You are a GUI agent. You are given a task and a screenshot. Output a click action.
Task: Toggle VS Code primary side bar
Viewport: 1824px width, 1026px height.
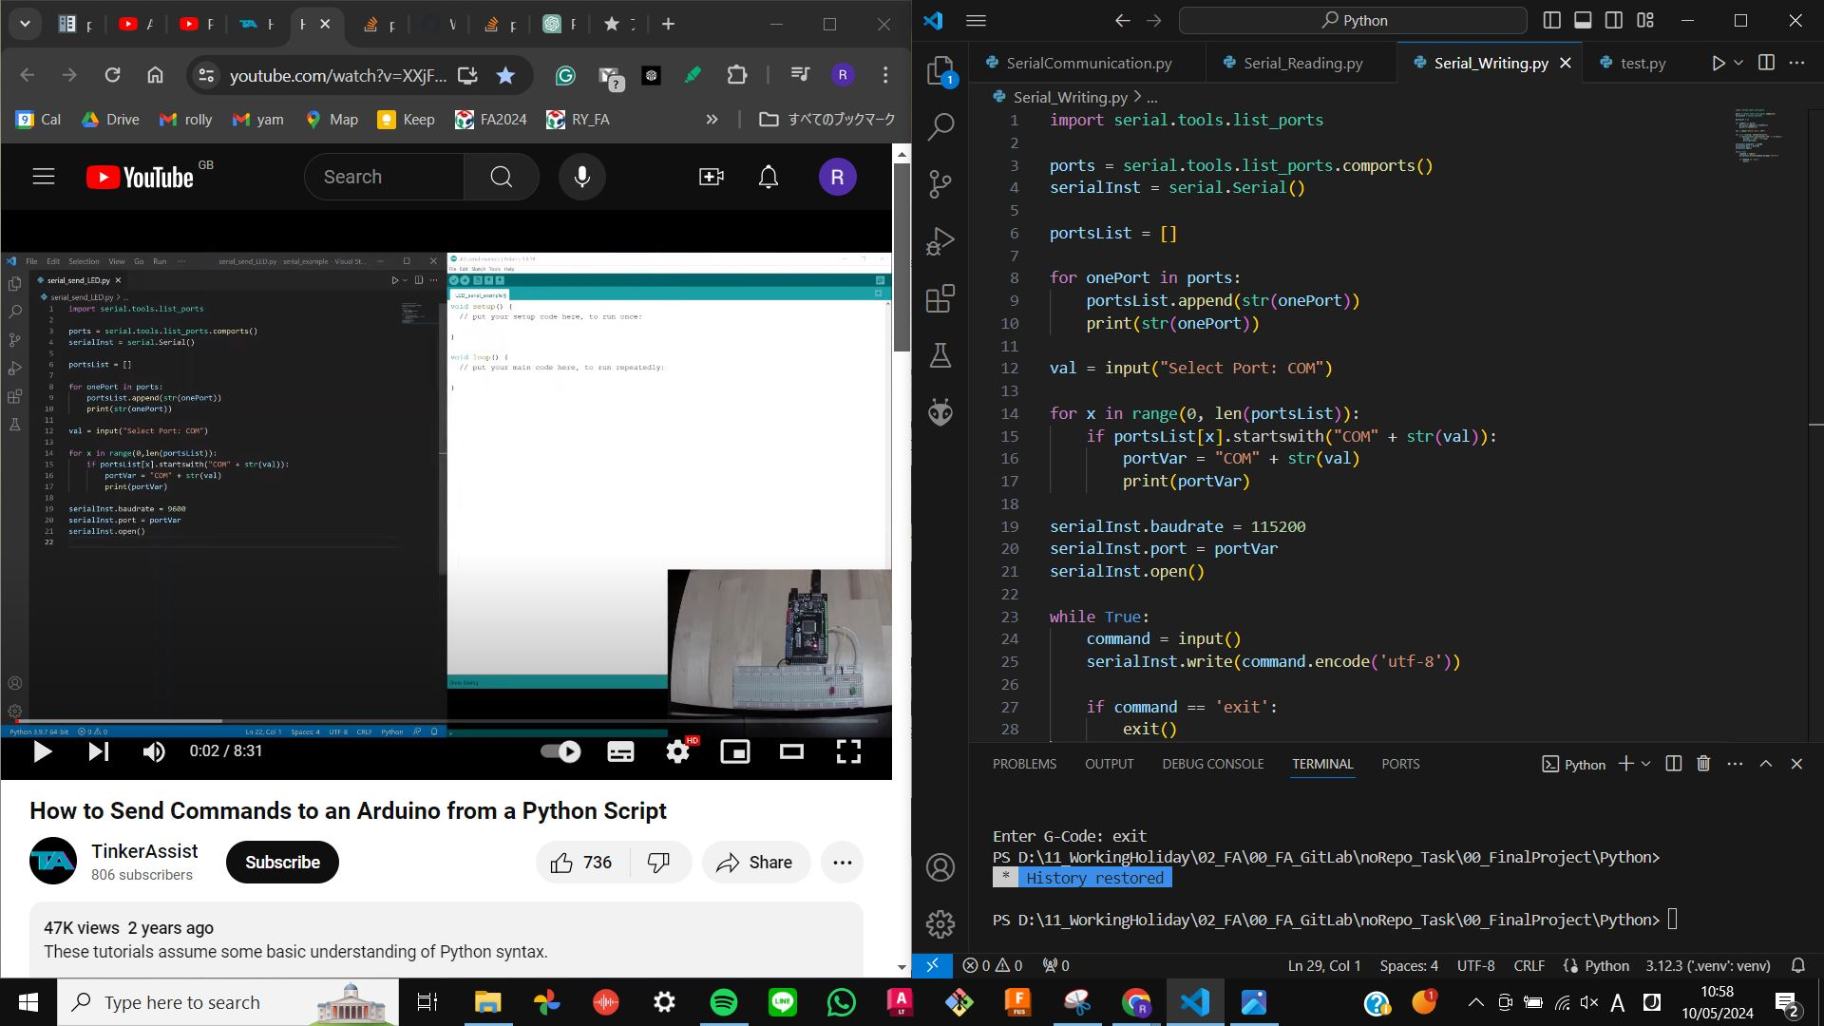click(1552, 20)
